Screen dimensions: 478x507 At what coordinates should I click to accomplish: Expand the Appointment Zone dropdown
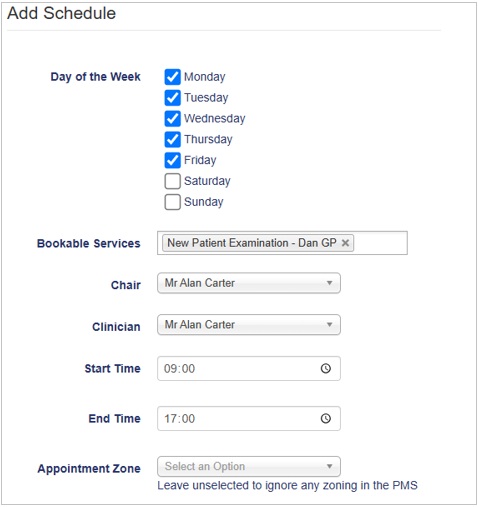249,466
